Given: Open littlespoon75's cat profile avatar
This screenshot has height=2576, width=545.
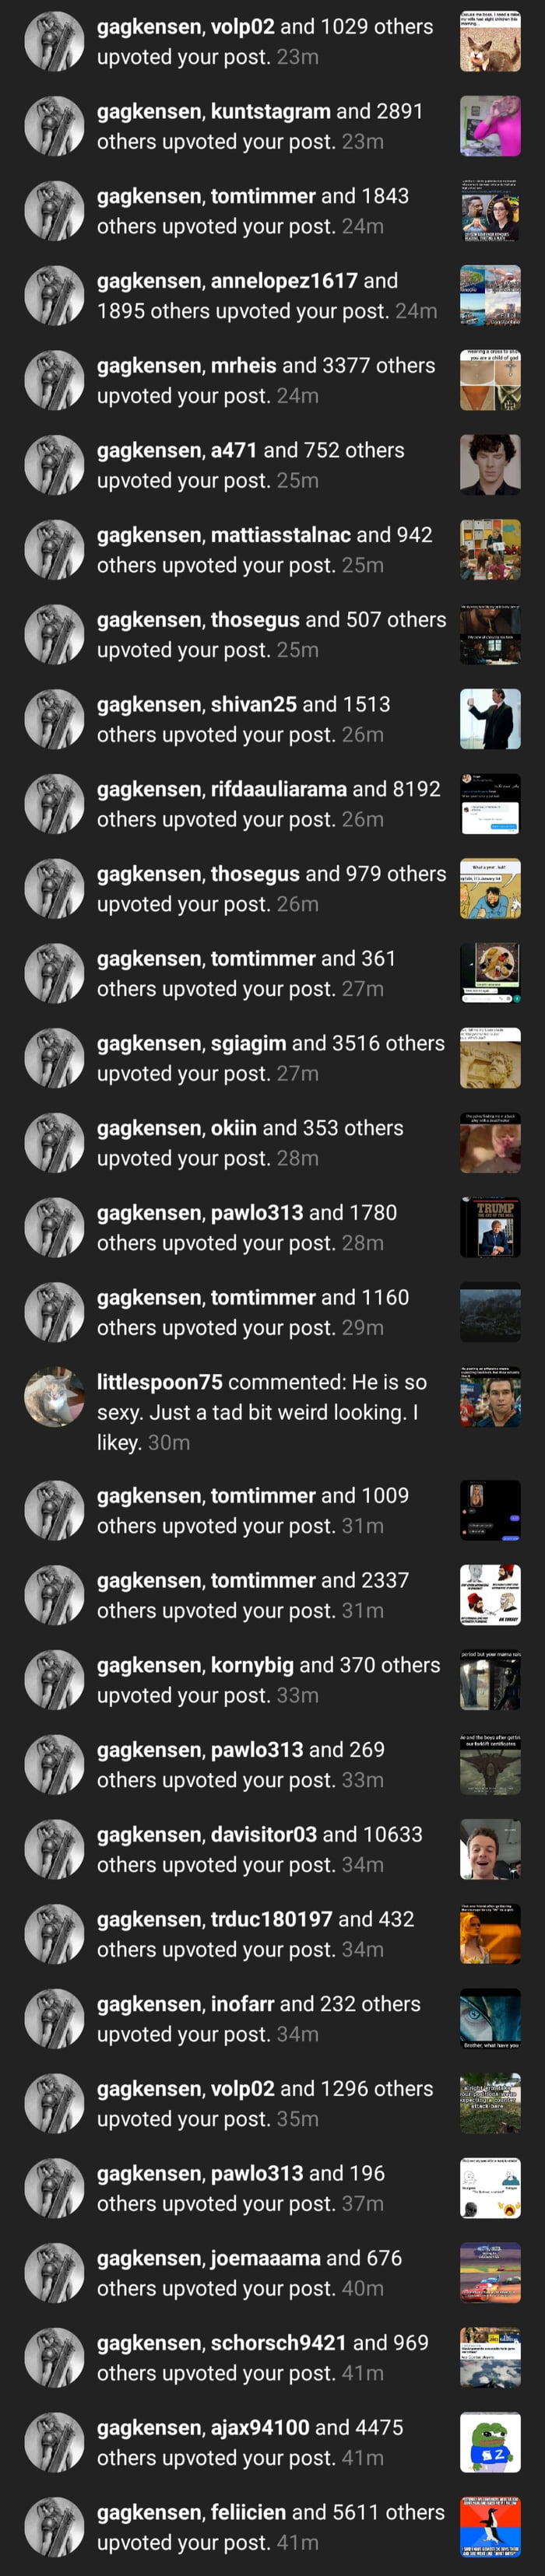Looking at the screenshot, I should tap(54, 1397).
